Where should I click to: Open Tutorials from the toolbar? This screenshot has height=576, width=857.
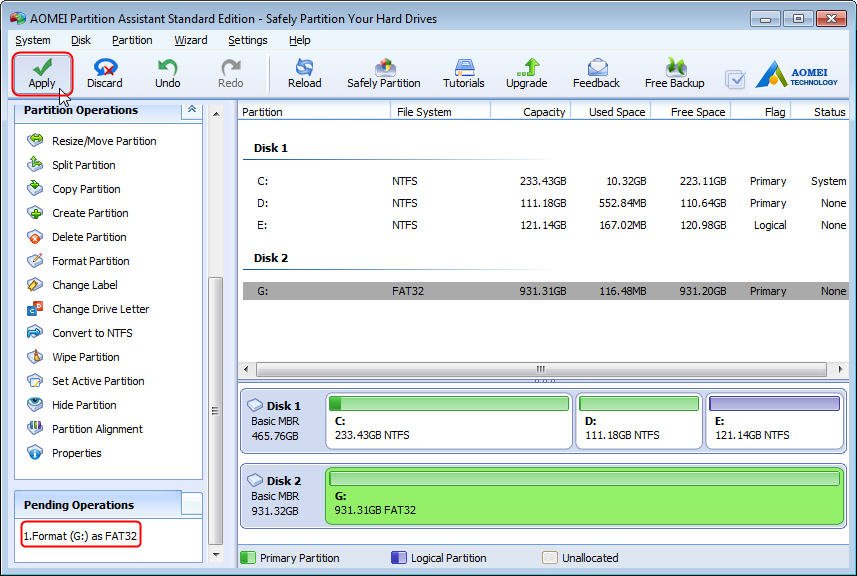point(463,74)
